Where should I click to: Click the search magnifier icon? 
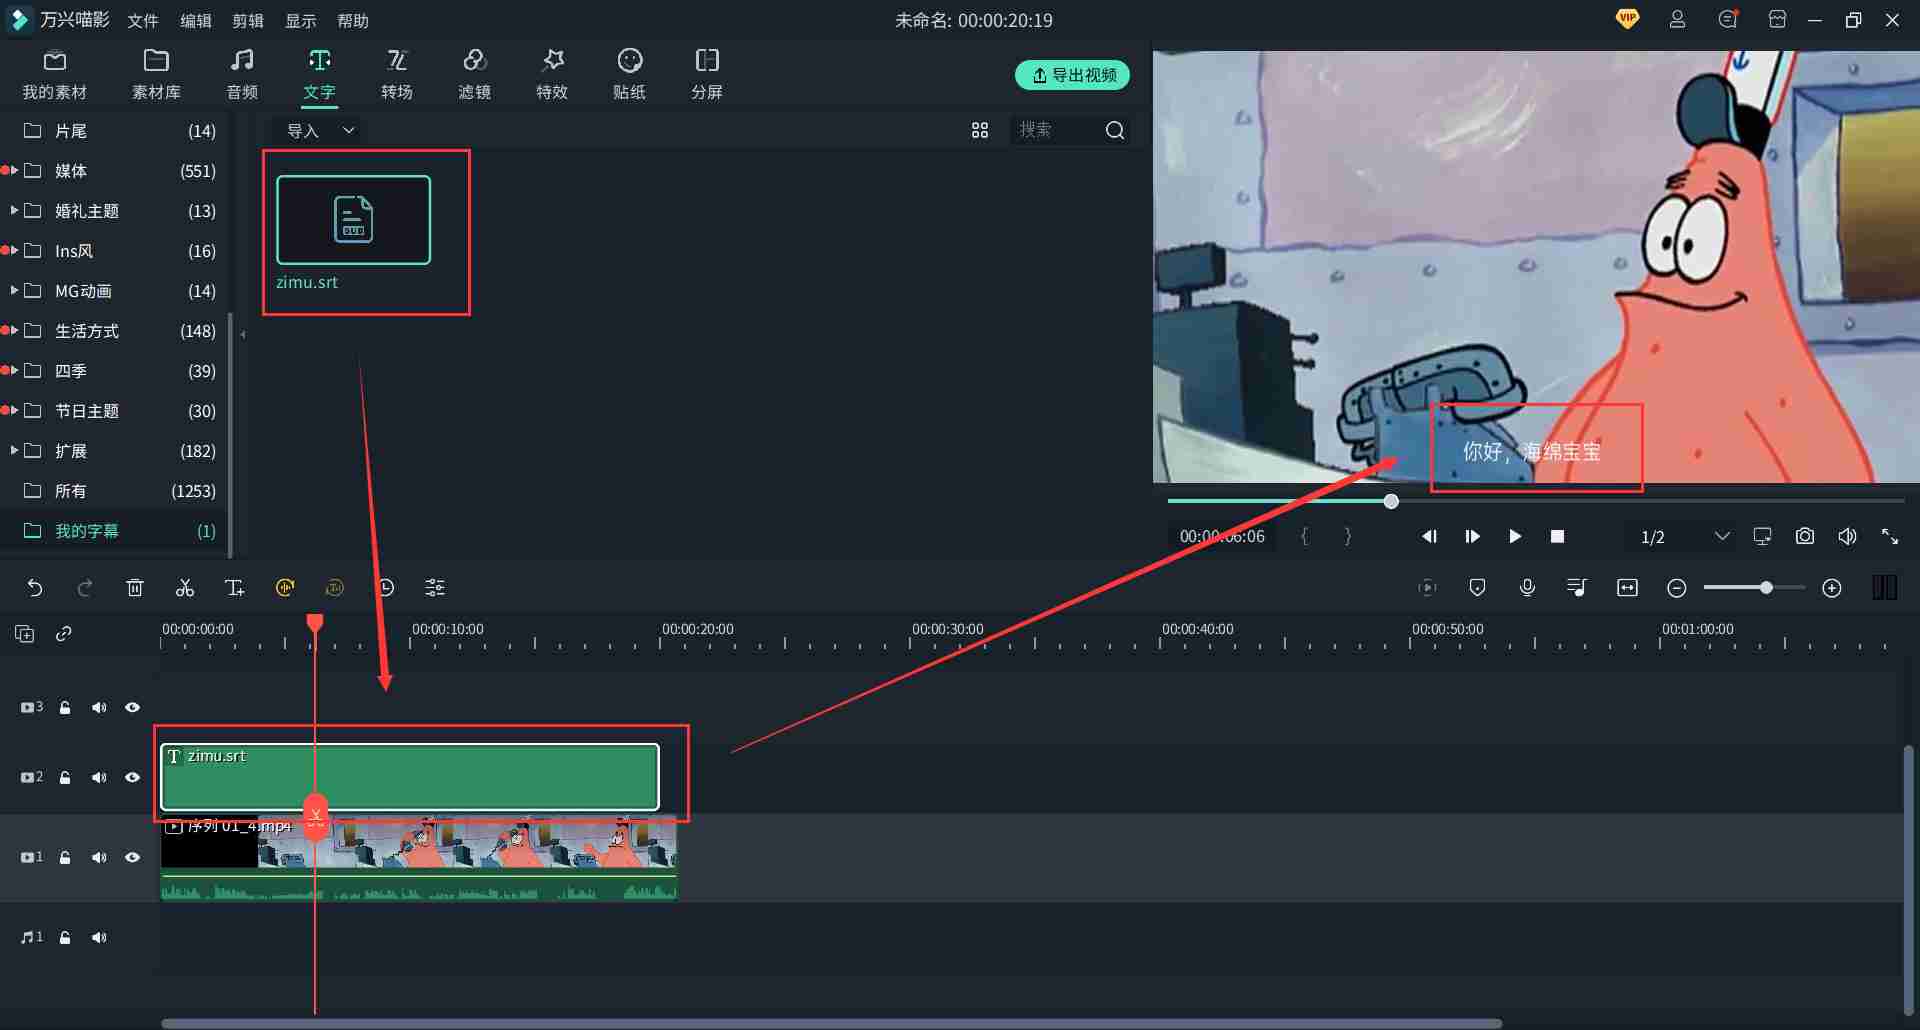(1115, 130)
